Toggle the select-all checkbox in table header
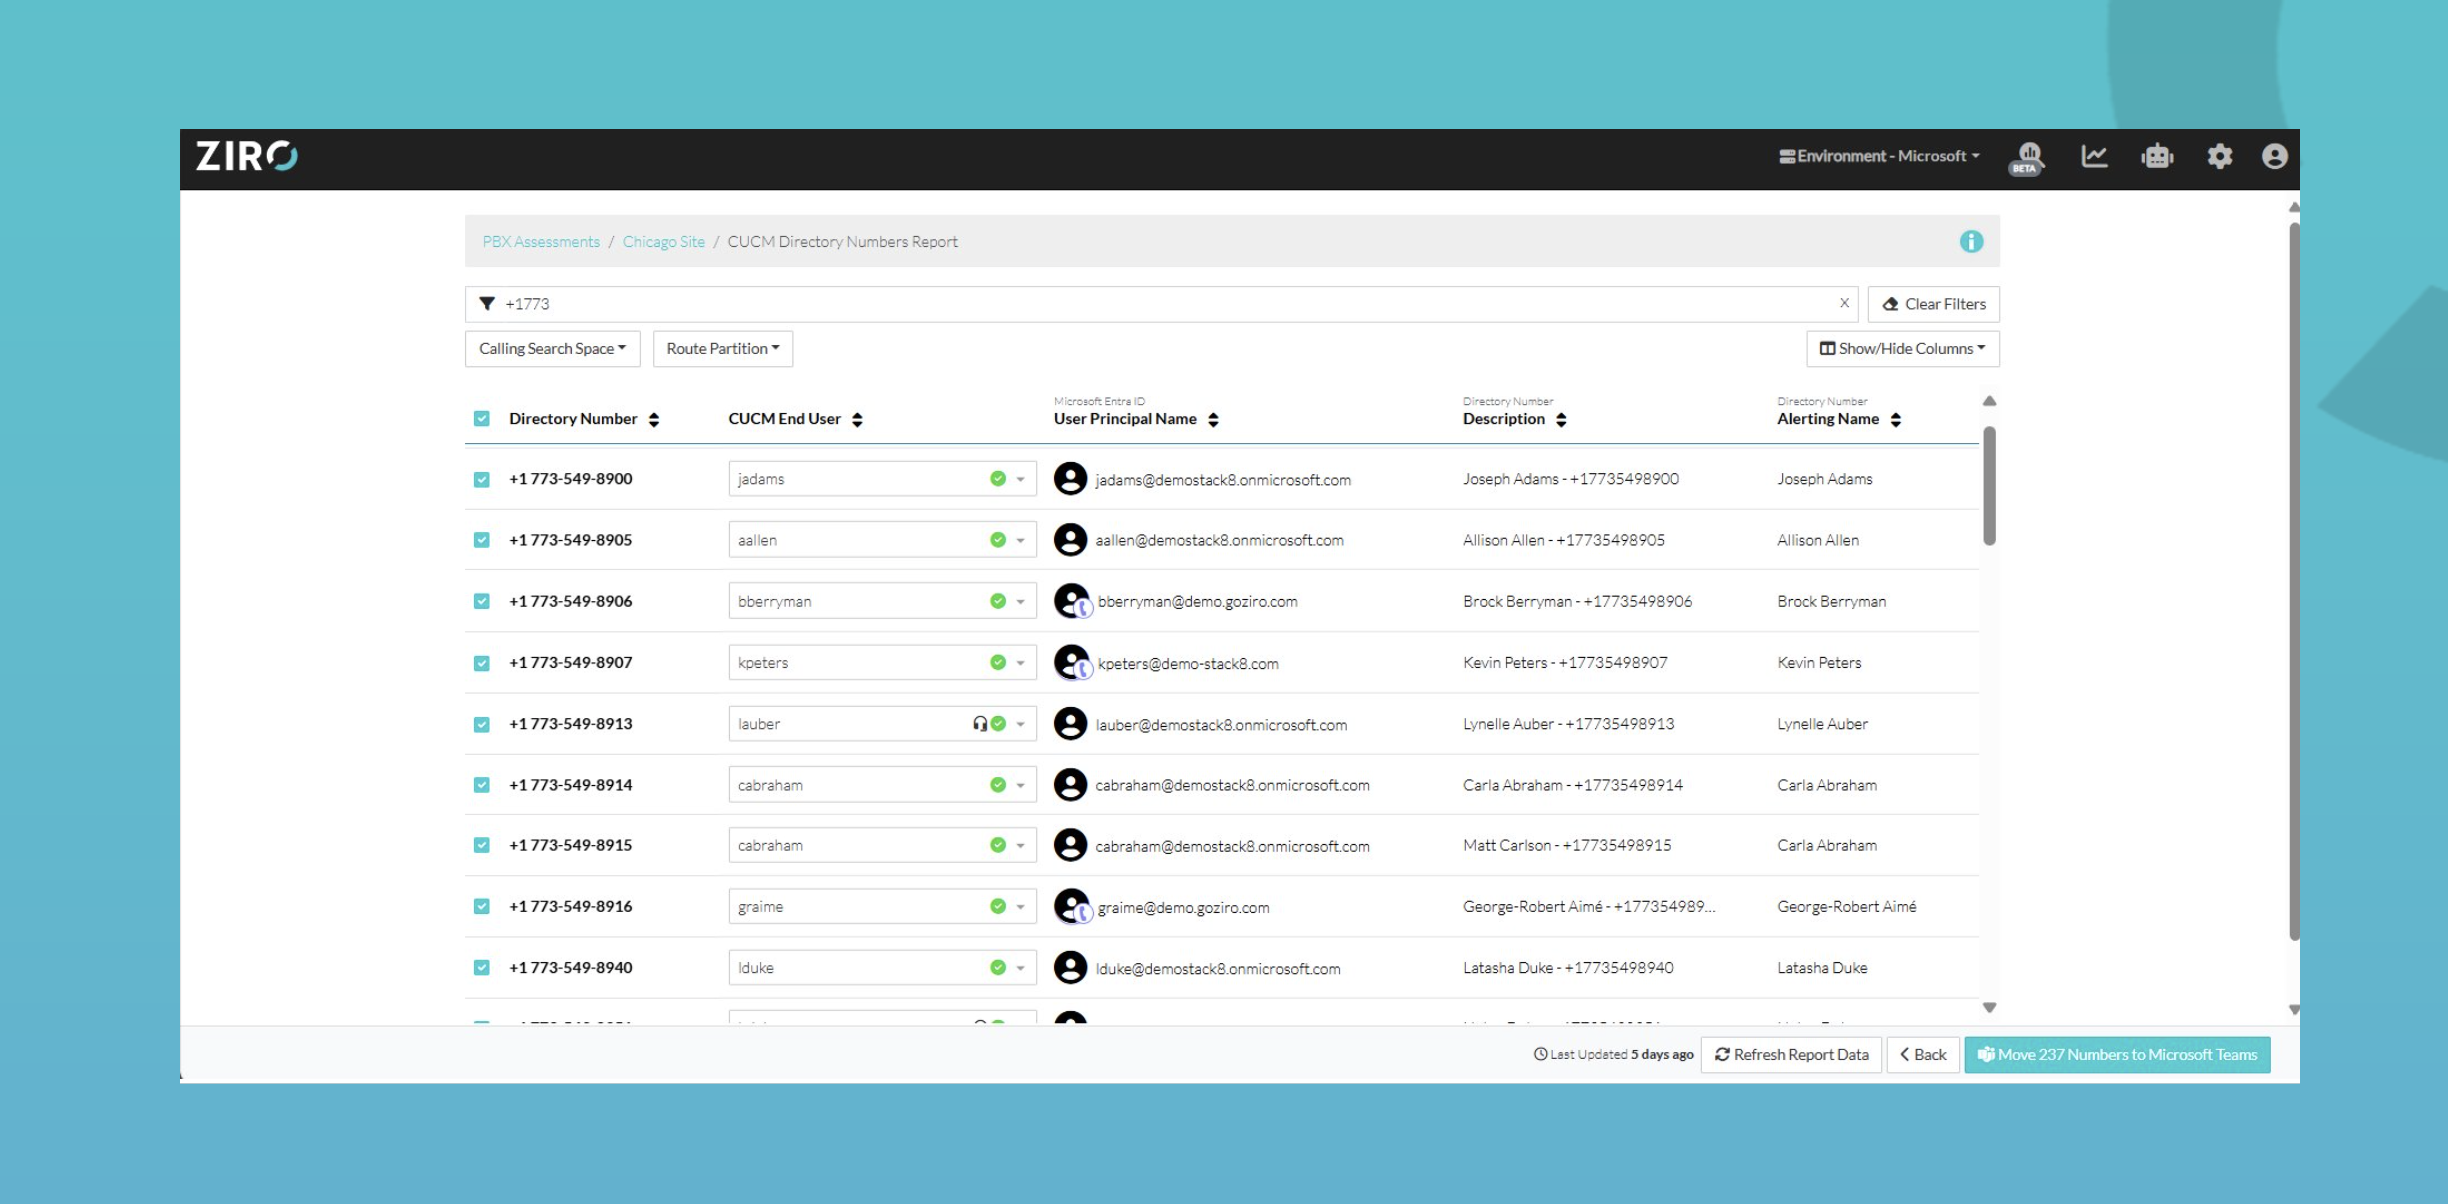The image size is (2448, 1204). point(482,418)
